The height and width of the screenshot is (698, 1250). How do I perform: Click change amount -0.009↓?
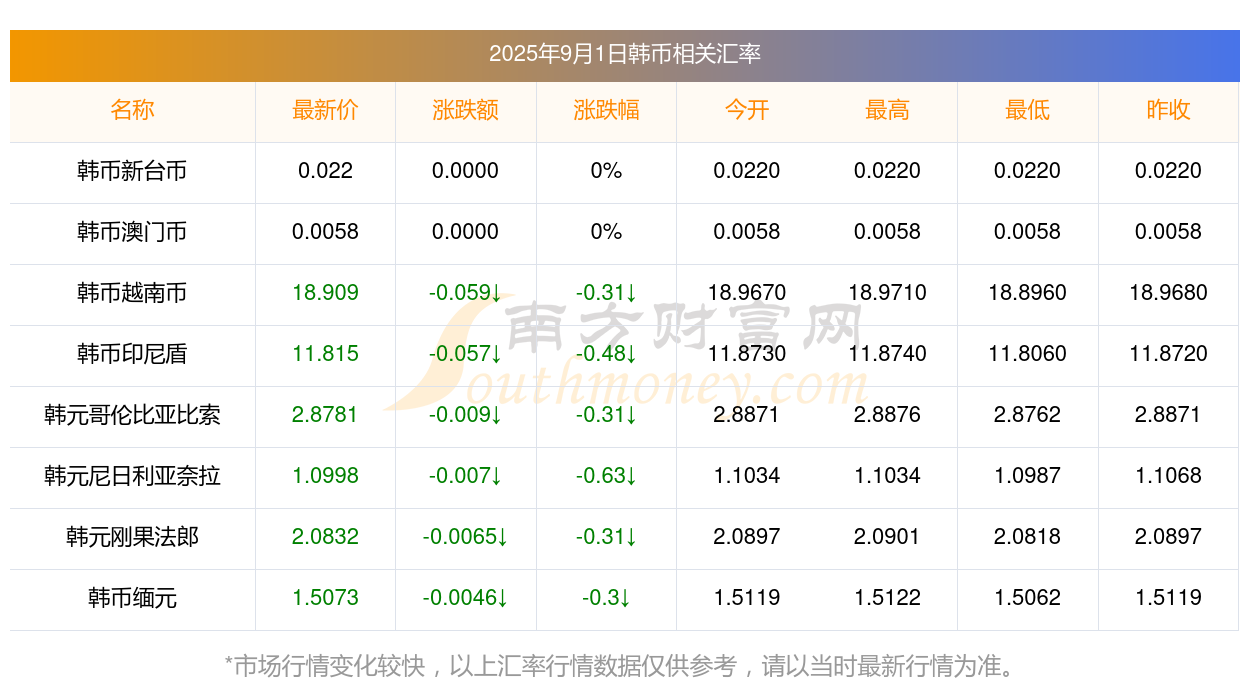click(466, 415)
